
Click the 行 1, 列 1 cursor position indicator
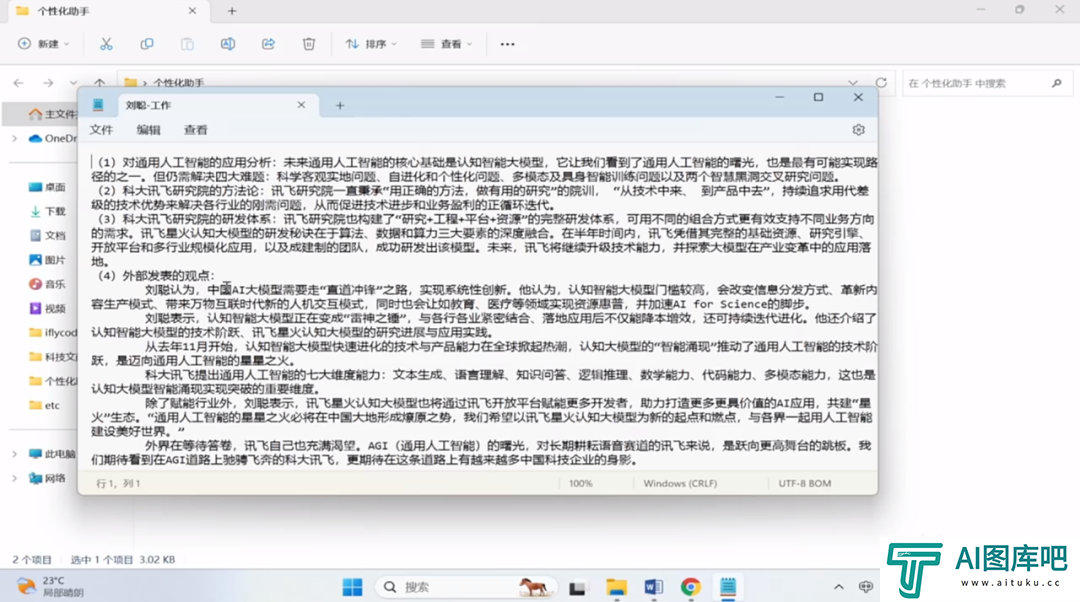(118, 484)
